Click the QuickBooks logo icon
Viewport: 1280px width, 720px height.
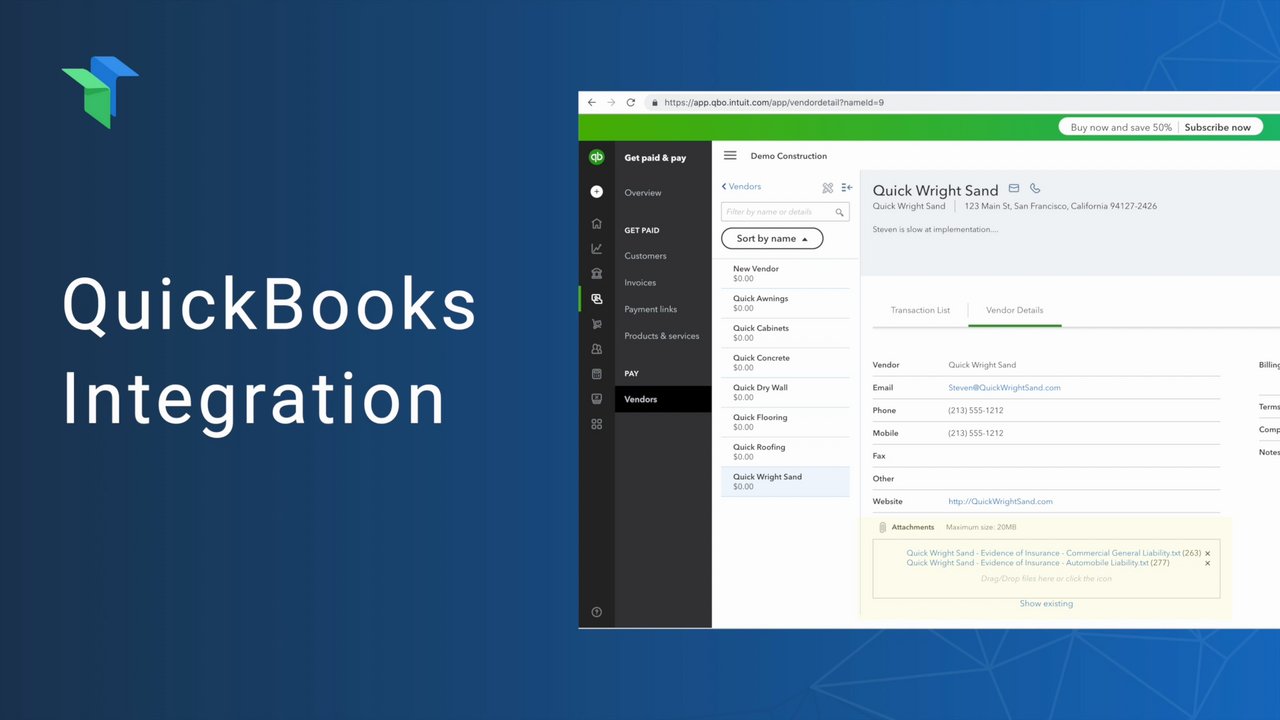(x=596, y=157)
